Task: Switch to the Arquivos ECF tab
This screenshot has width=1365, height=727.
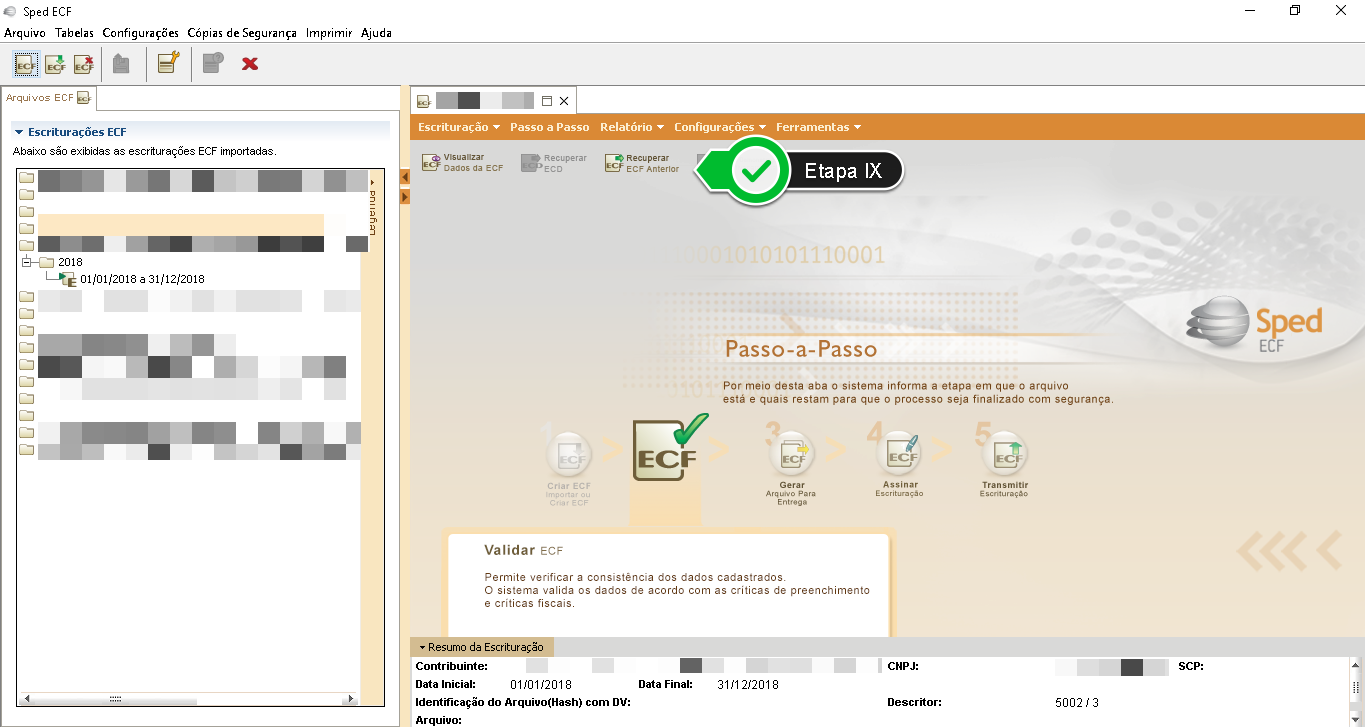Action: point(49,98)
